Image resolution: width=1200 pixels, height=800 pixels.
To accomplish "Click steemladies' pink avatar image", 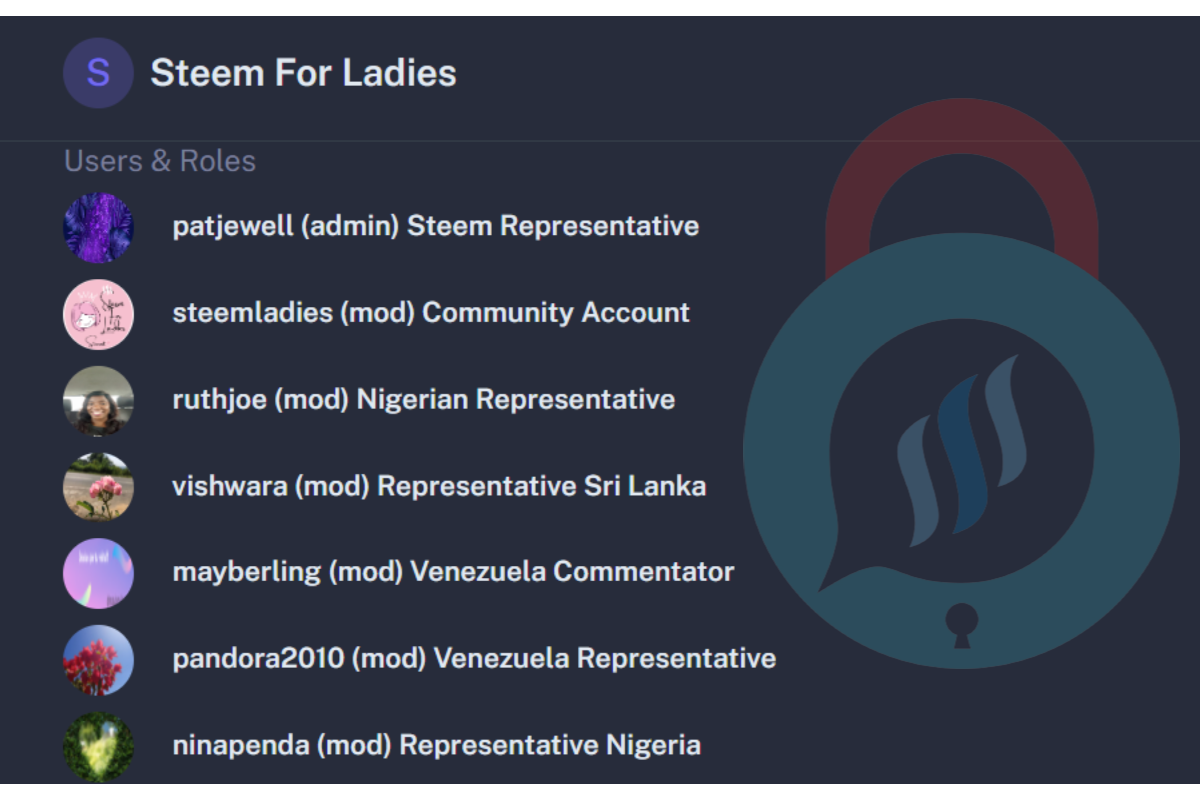I will click(98, 314).
